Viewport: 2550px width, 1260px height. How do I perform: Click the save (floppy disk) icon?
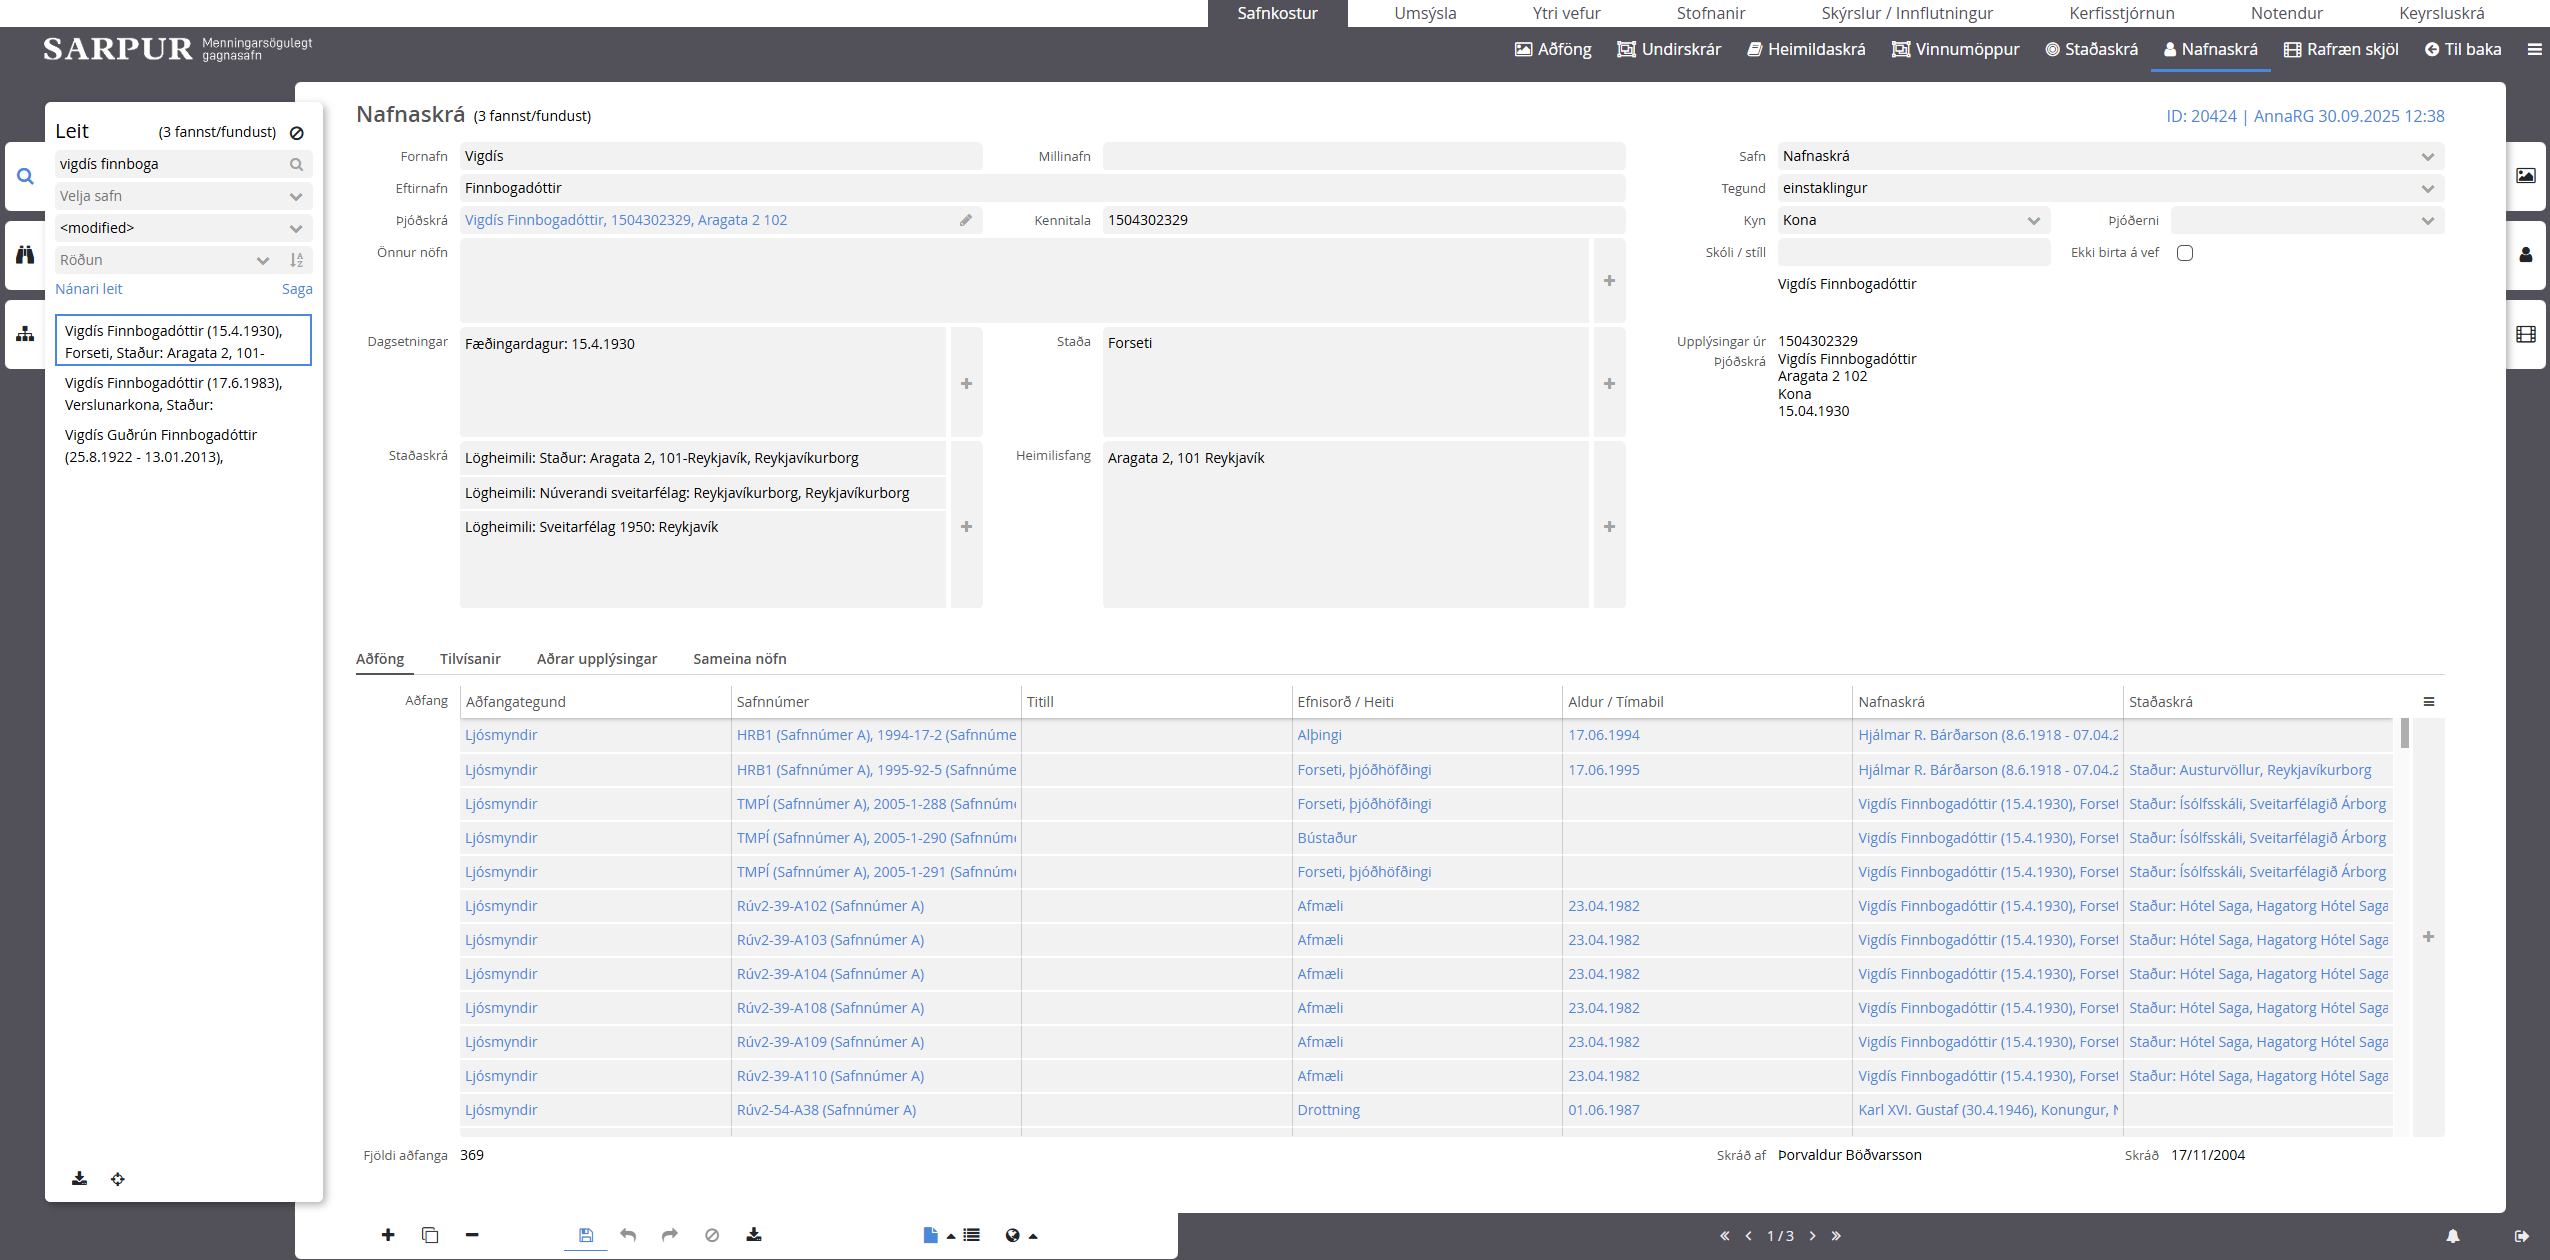coord(586,1235)
